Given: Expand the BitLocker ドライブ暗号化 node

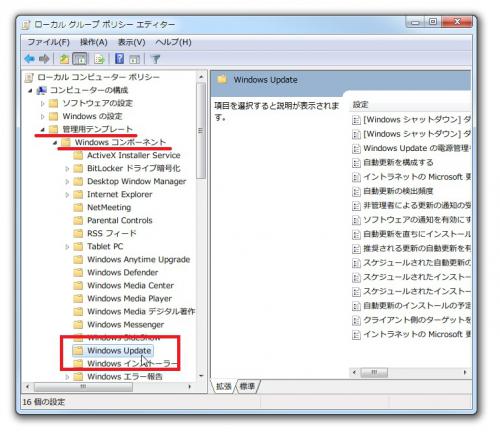Looking at the screenshot, I should click(67, 169).
